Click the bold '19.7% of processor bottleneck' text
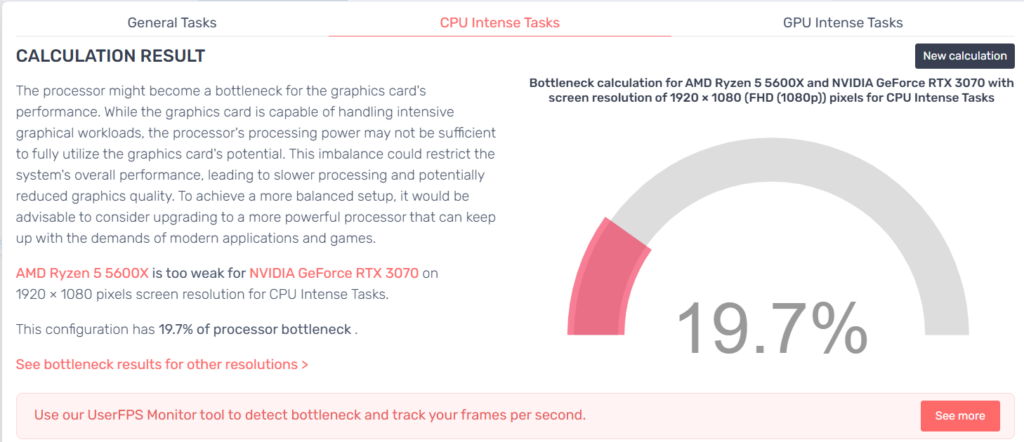This screenshot has width=1024, height=442. point(254,328)
